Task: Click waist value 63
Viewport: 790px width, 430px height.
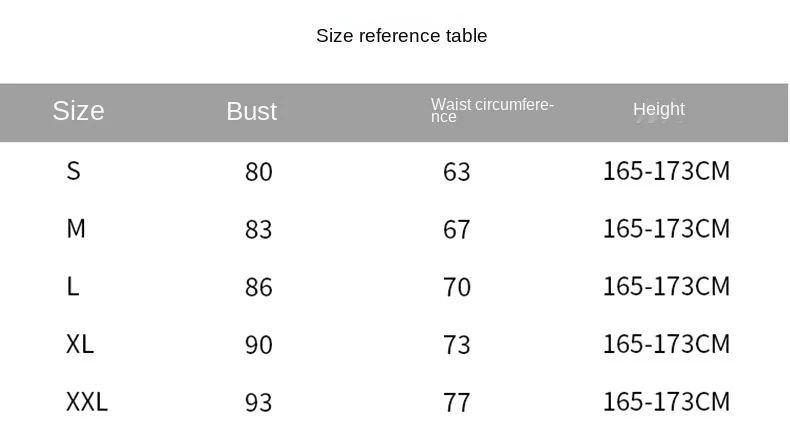Action: [456, 172]
